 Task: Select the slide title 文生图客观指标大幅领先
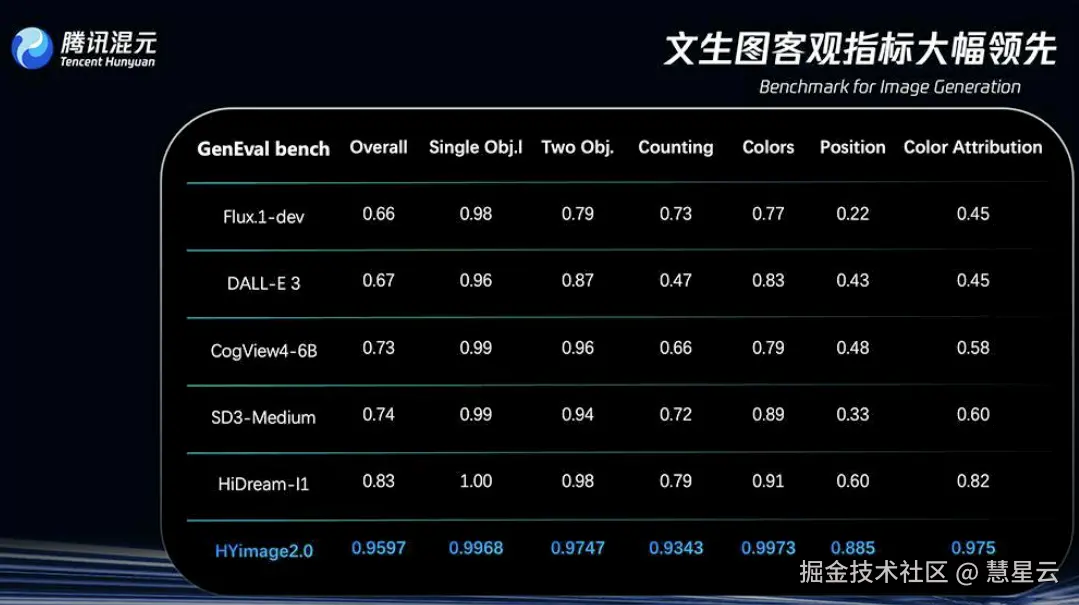[859, 49]
